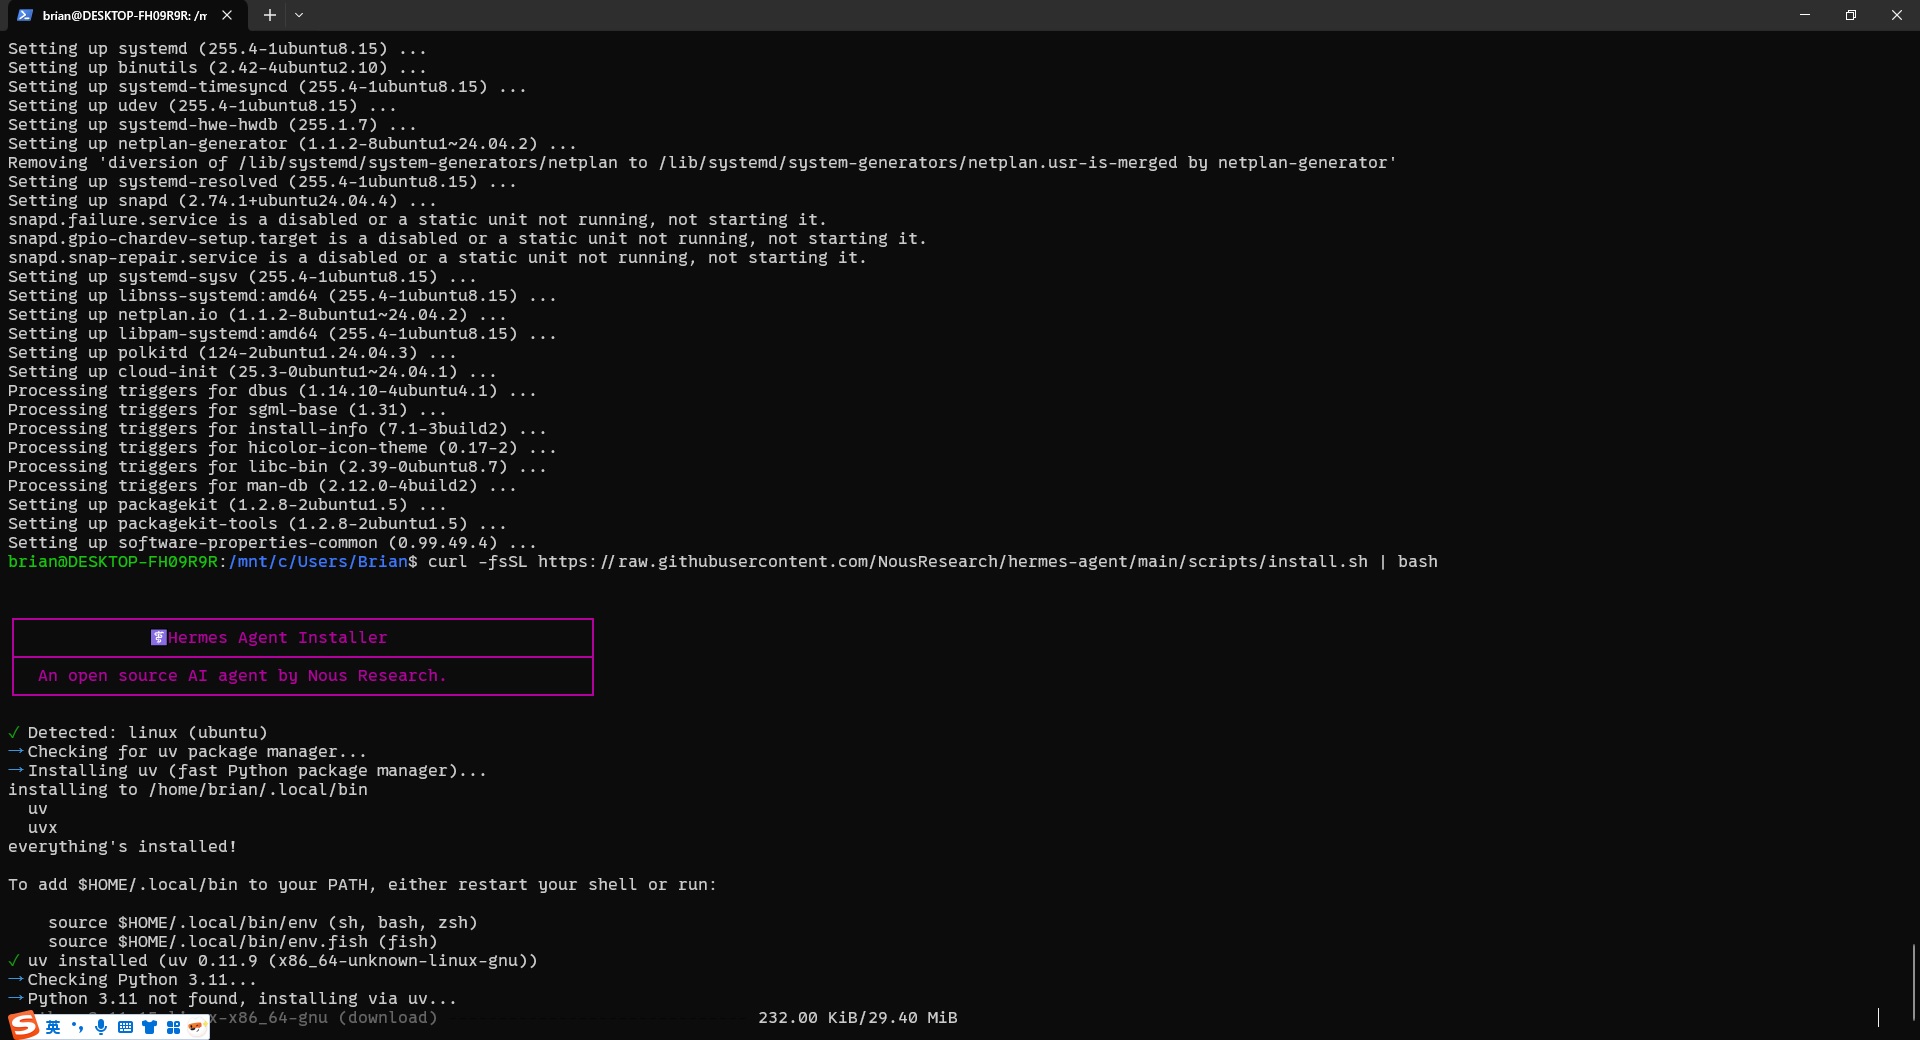Click 'snapd.failure.service is a disabled' line
The height and width of the screenshot is (1040, 1920).
(418, 220)
